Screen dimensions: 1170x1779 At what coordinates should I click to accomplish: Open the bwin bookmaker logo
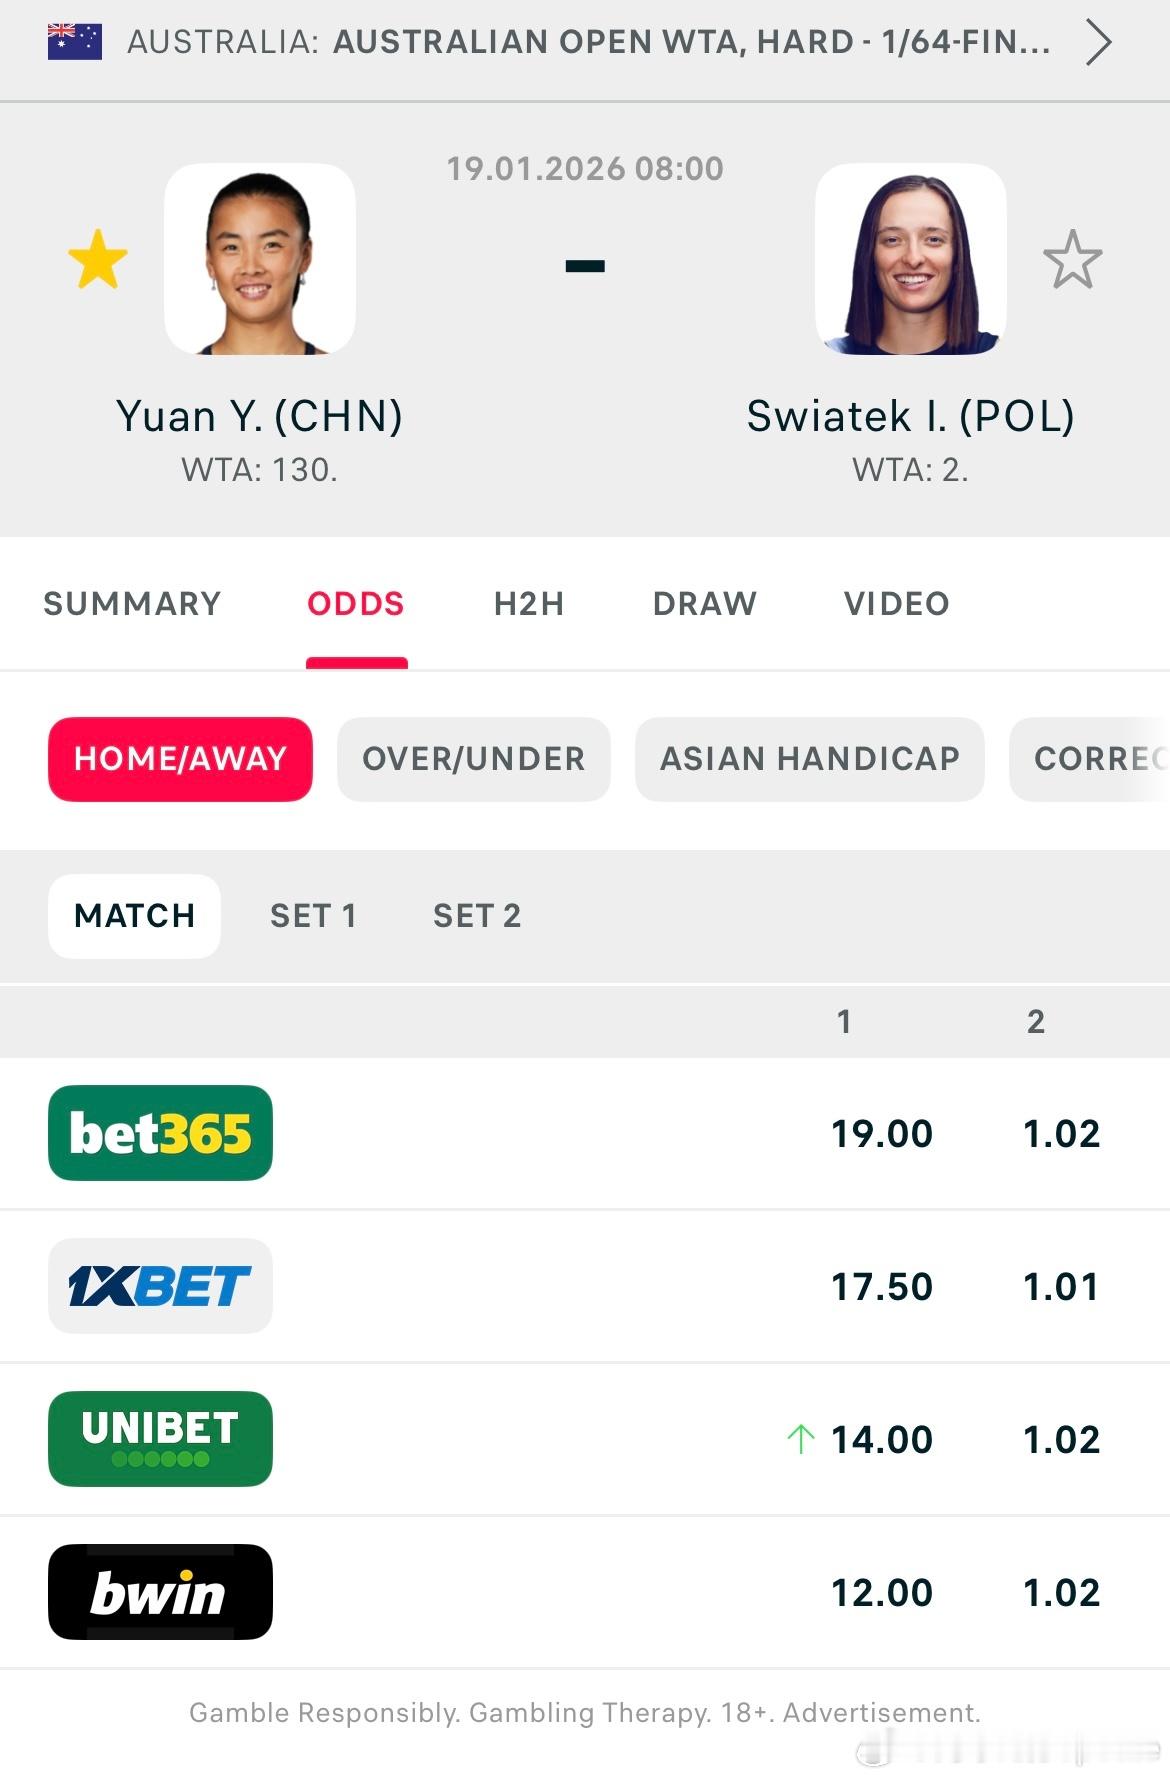(160, 1592)
